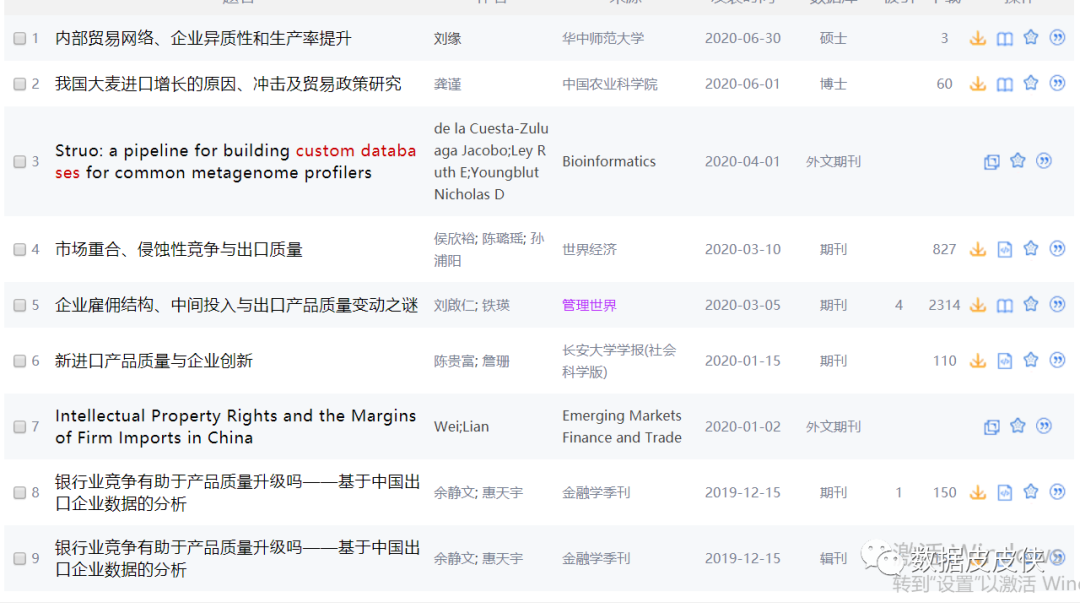The image size is (1080, 608).
Task: Tick checkbox for result 1 内部贸易网络
Action: coord(20,39)
